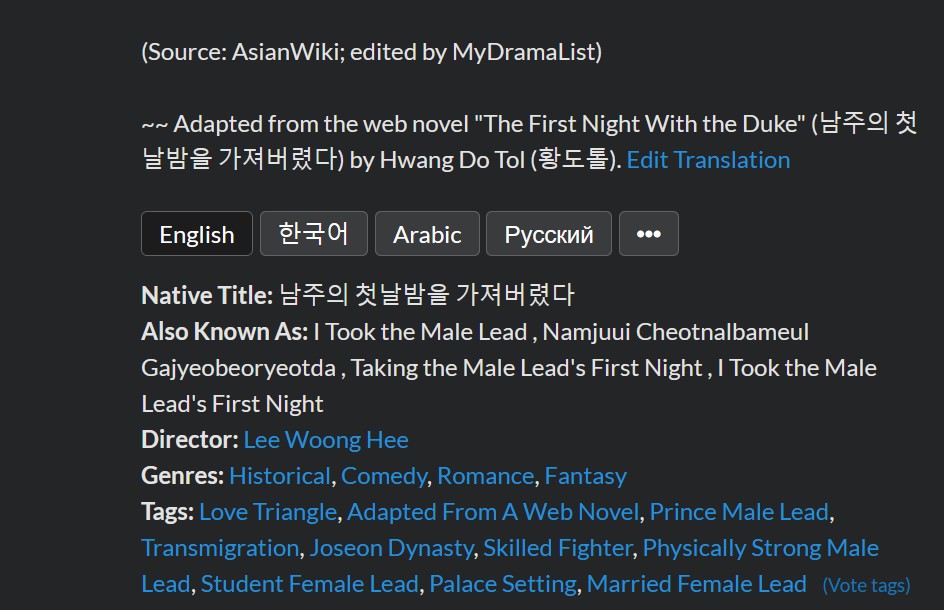Image resolution: width=944 pixels, height=610 pixels.
Task: Open the Joseon Dynasty tag
Action: 391,548
